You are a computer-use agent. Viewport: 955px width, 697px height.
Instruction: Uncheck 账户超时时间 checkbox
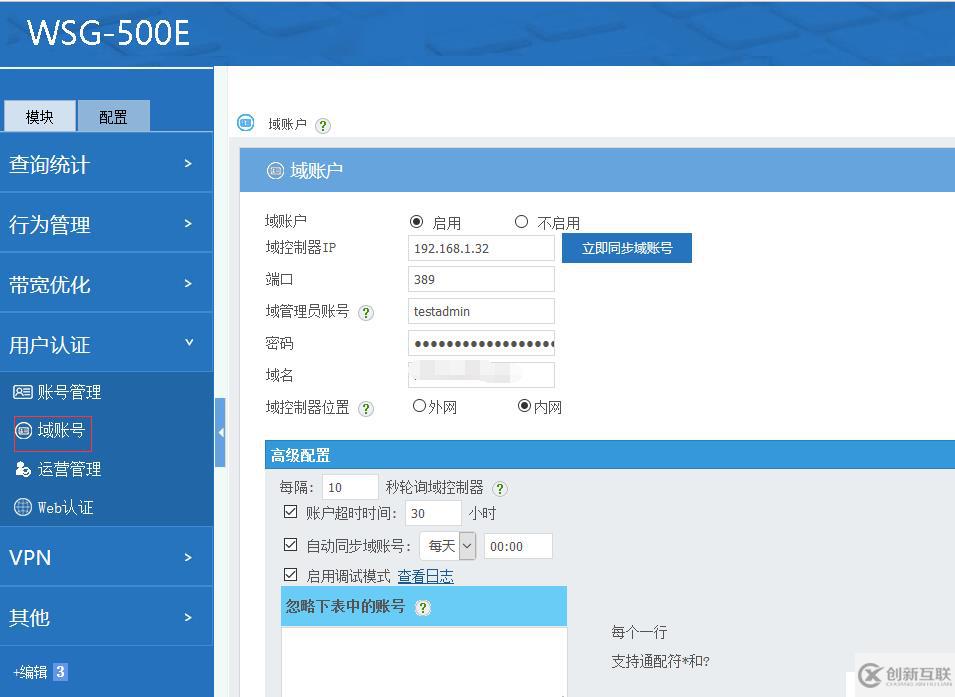tap(290, 513)
